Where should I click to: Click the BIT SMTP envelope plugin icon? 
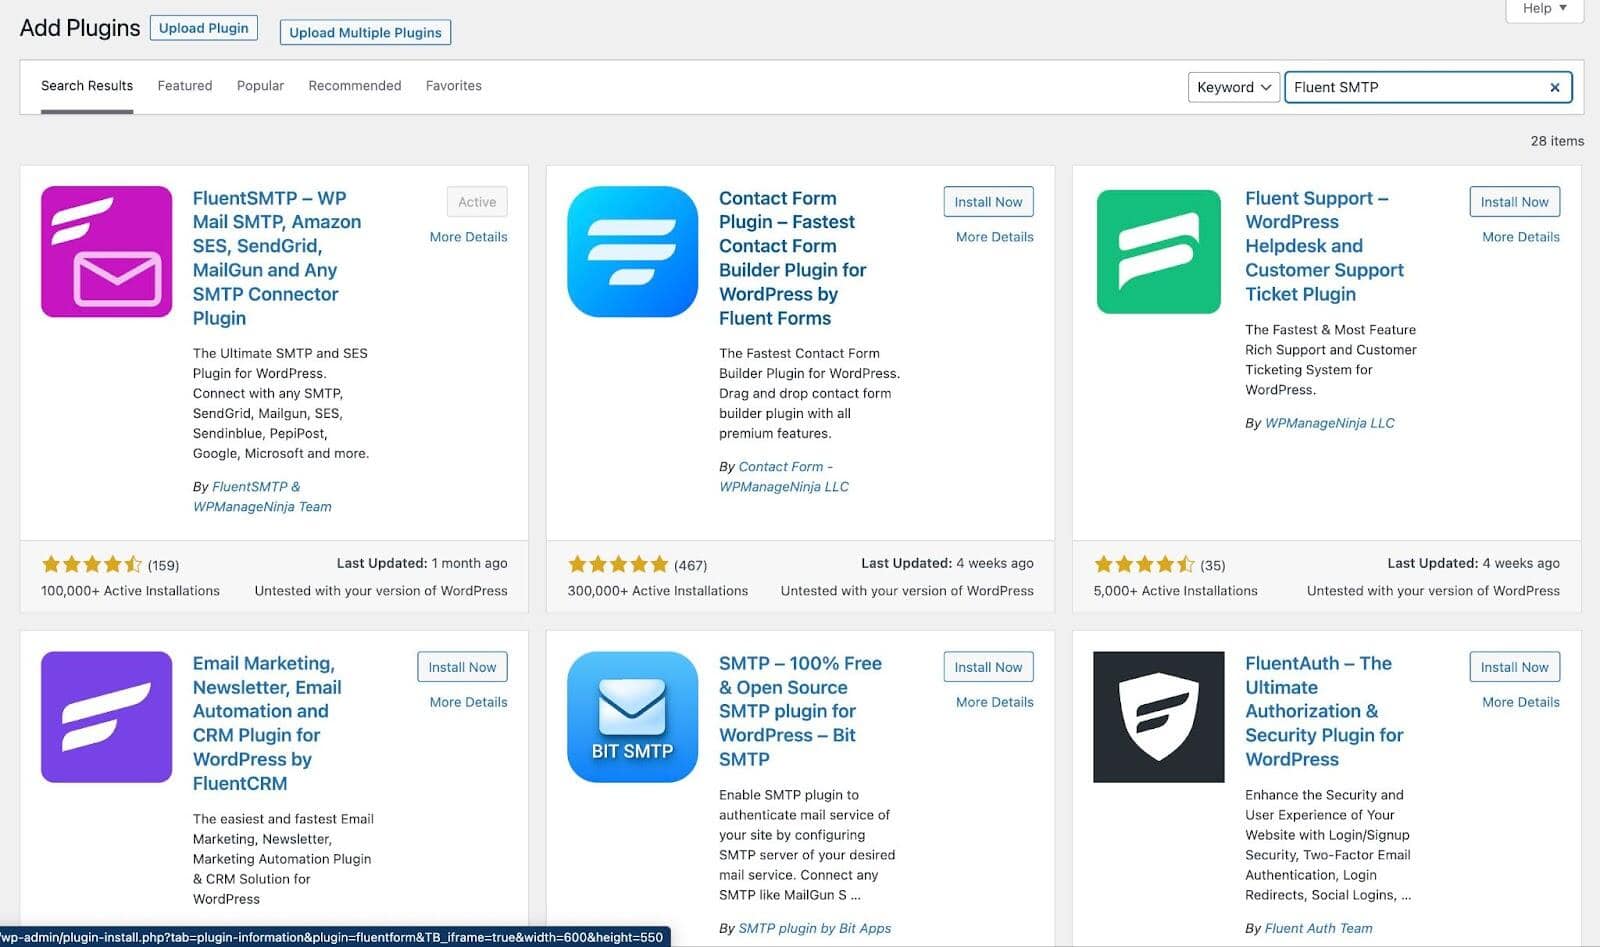point(632,717)
